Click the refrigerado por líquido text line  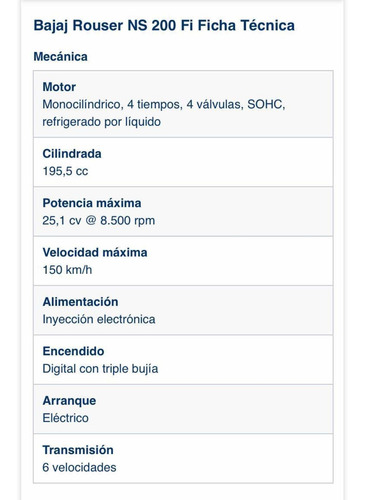click(101, 122)
